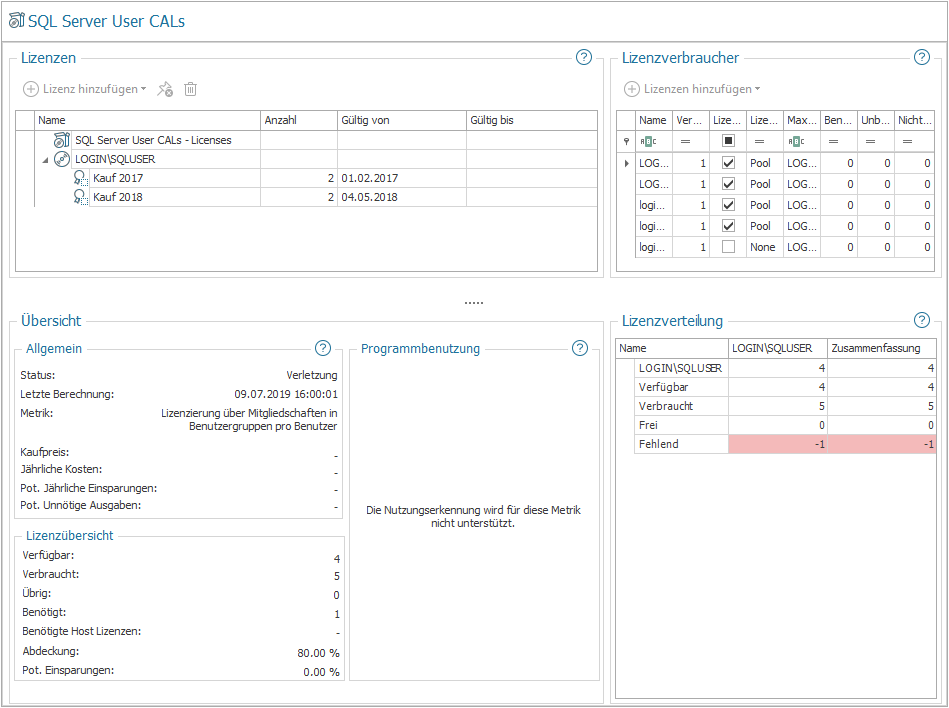The width and height of the screenshot is (949, 708).
Task: Click the equals filter operator above the Pool values
Action: tap(759, 142)
